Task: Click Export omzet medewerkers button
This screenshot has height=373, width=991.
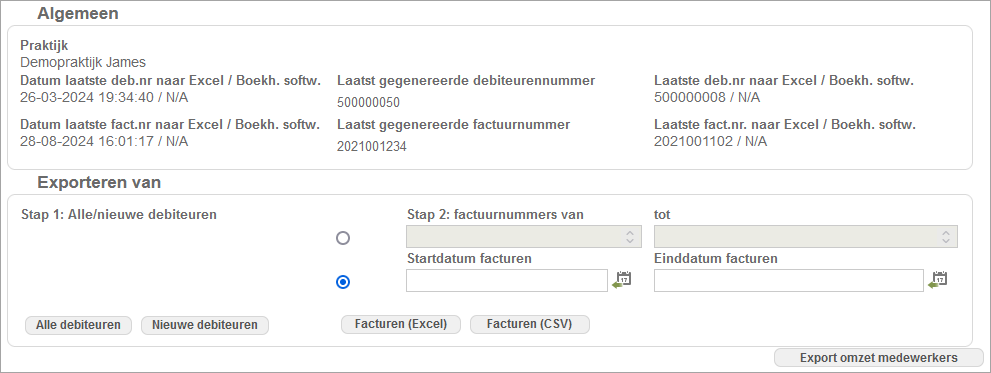Action: [x=879, y=358]
